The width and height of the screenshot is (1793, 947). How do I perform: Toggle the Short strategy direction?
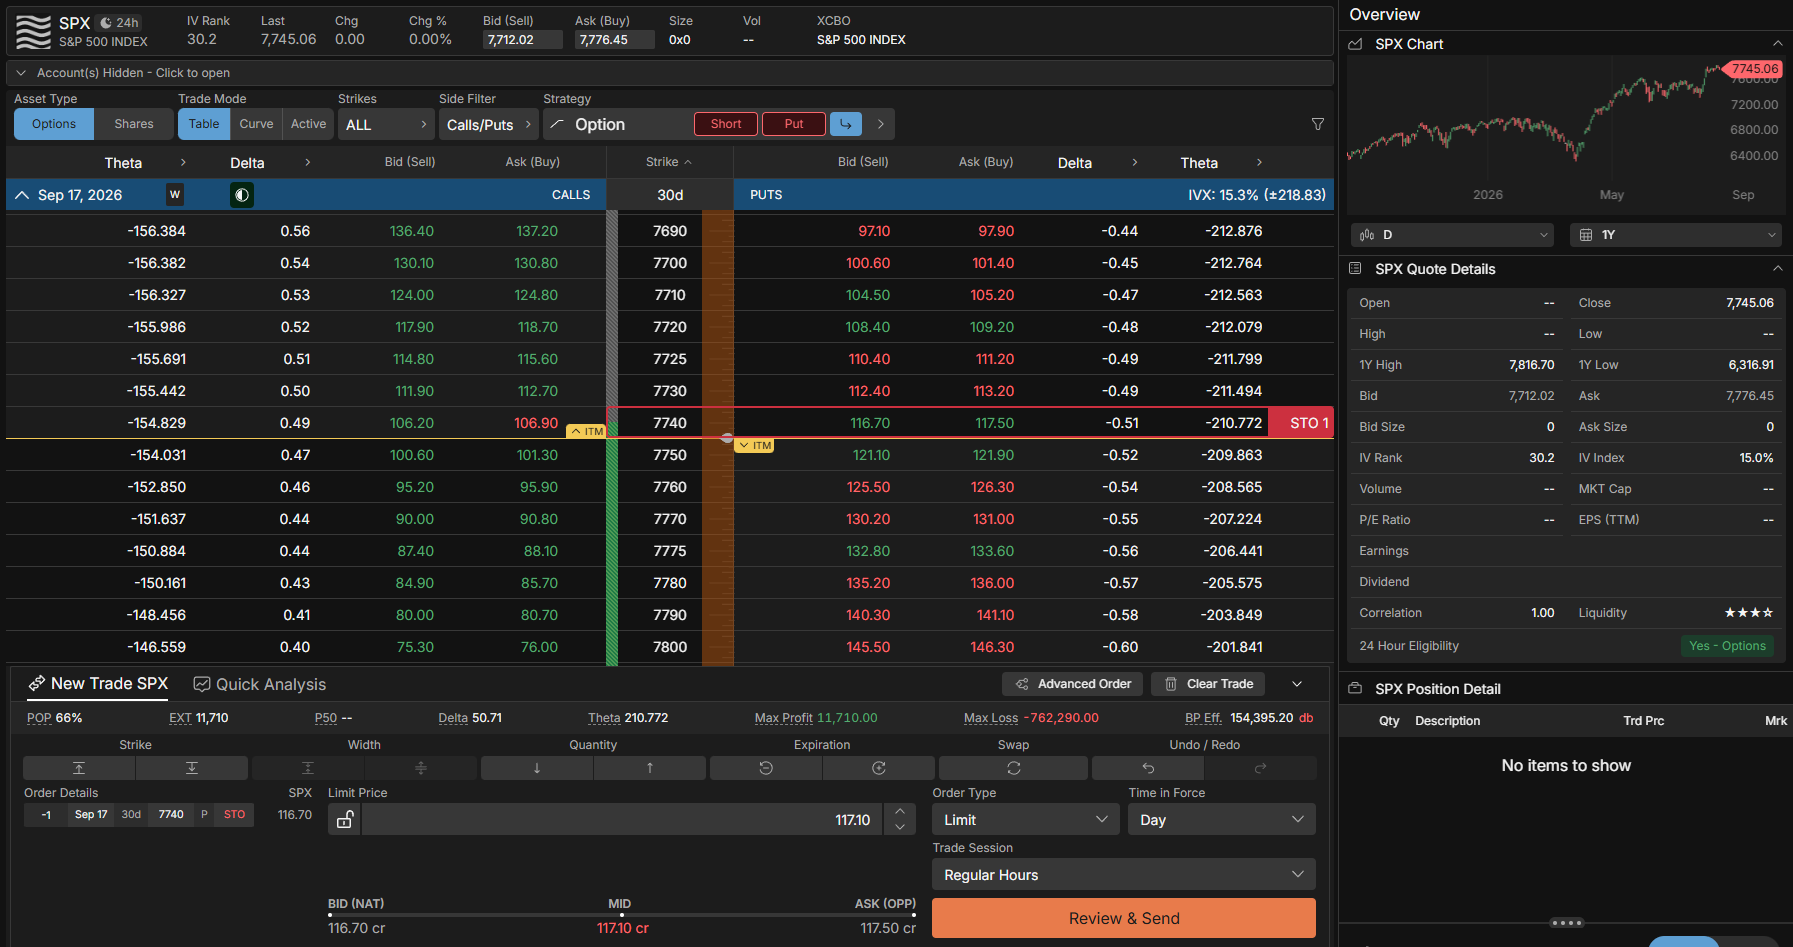(726, 124)
